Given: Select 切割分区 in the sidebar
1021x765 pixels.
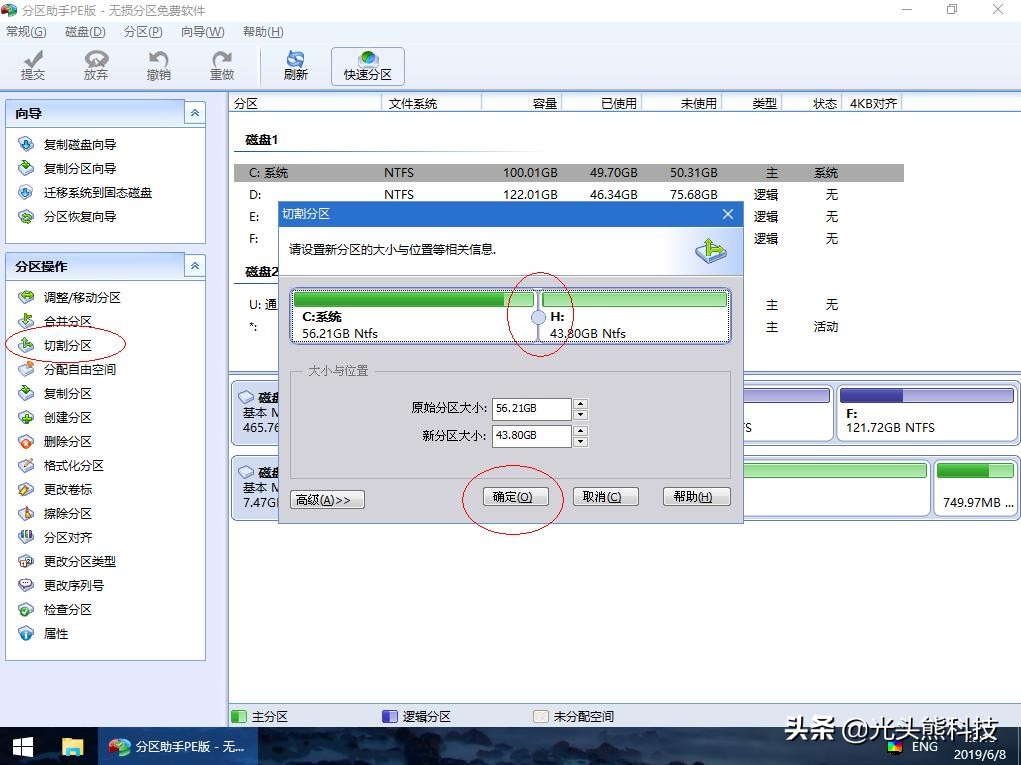Looking at the screenshot, I should [66, 345].
